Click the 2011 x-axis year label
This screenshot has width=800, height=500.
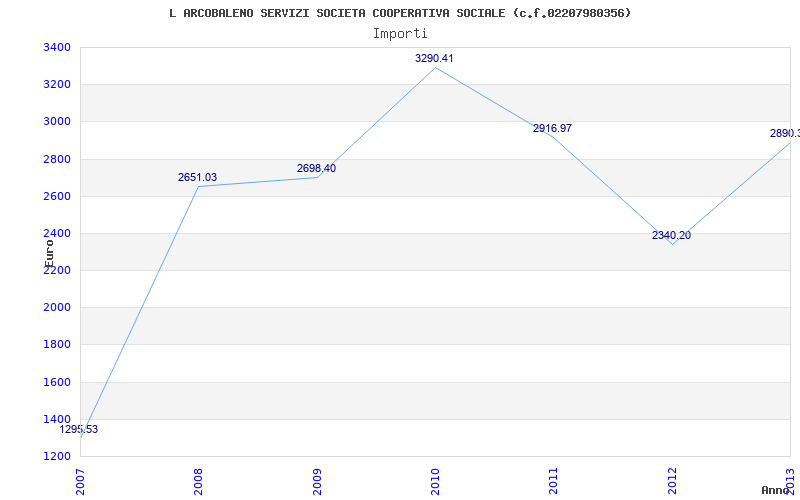(x=554, y=481)
